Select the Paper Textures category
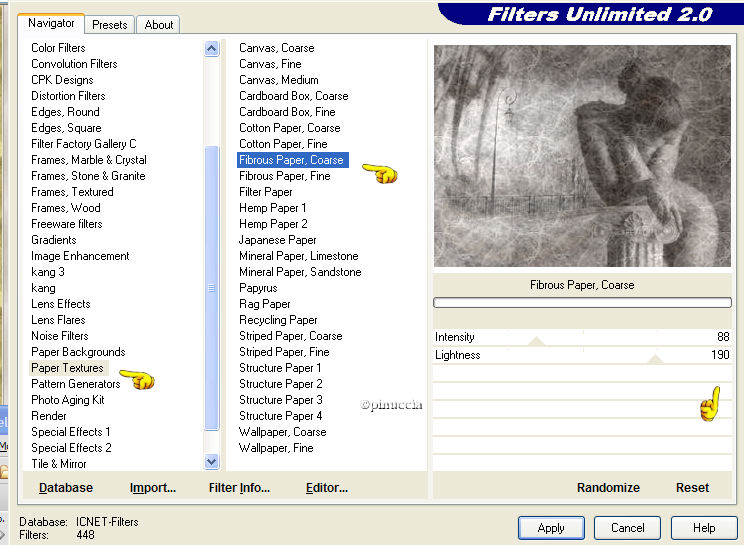 click(x=67, y=368)
